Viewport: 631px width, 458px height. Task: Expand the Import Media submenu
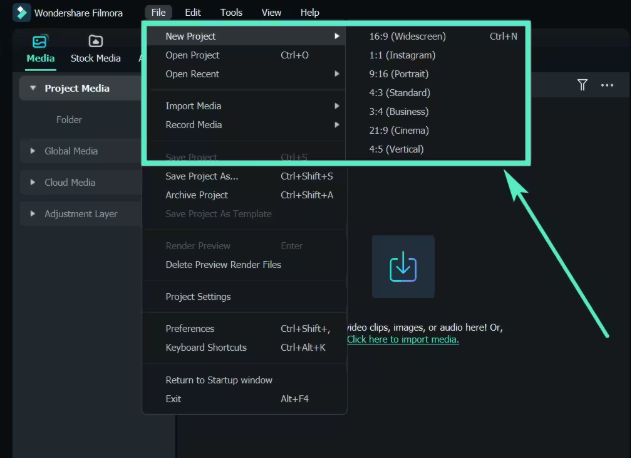[x=246, y=106]
